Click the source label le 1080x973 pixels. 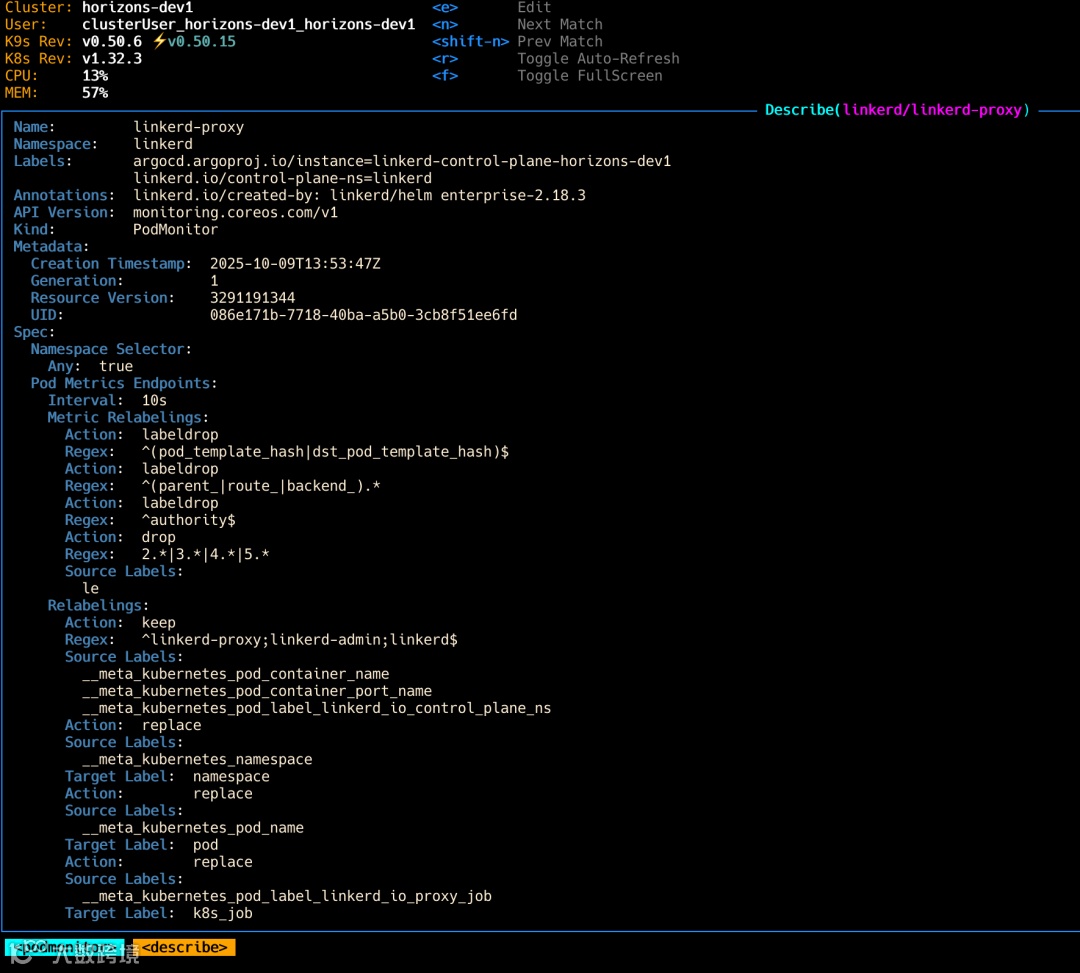(x=91, y=589)
